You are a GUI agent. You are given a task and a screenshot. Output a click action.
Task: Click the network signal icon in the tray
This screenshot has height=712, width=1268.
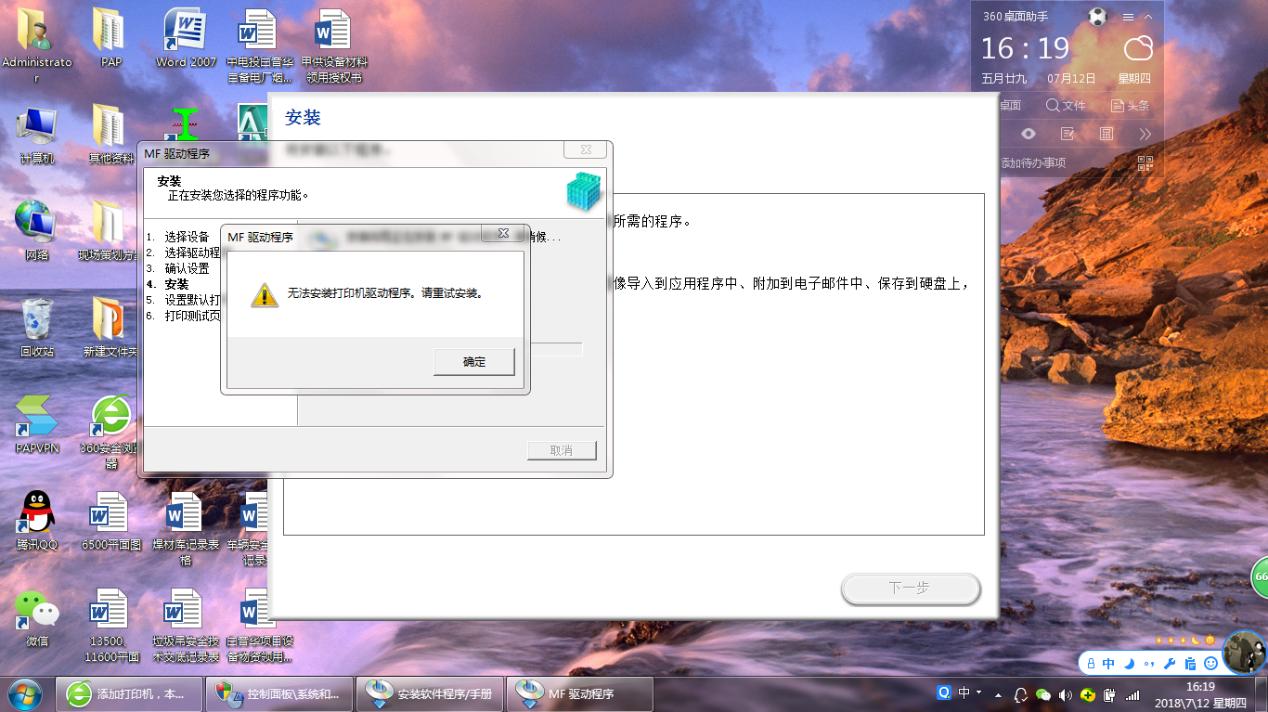1134,693
